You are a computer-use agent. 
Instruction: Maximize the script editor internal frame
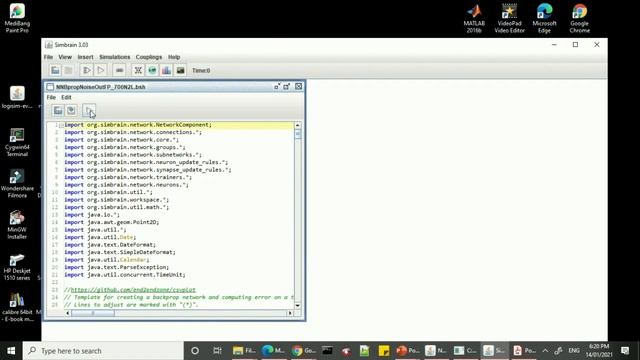click(287, 87)
